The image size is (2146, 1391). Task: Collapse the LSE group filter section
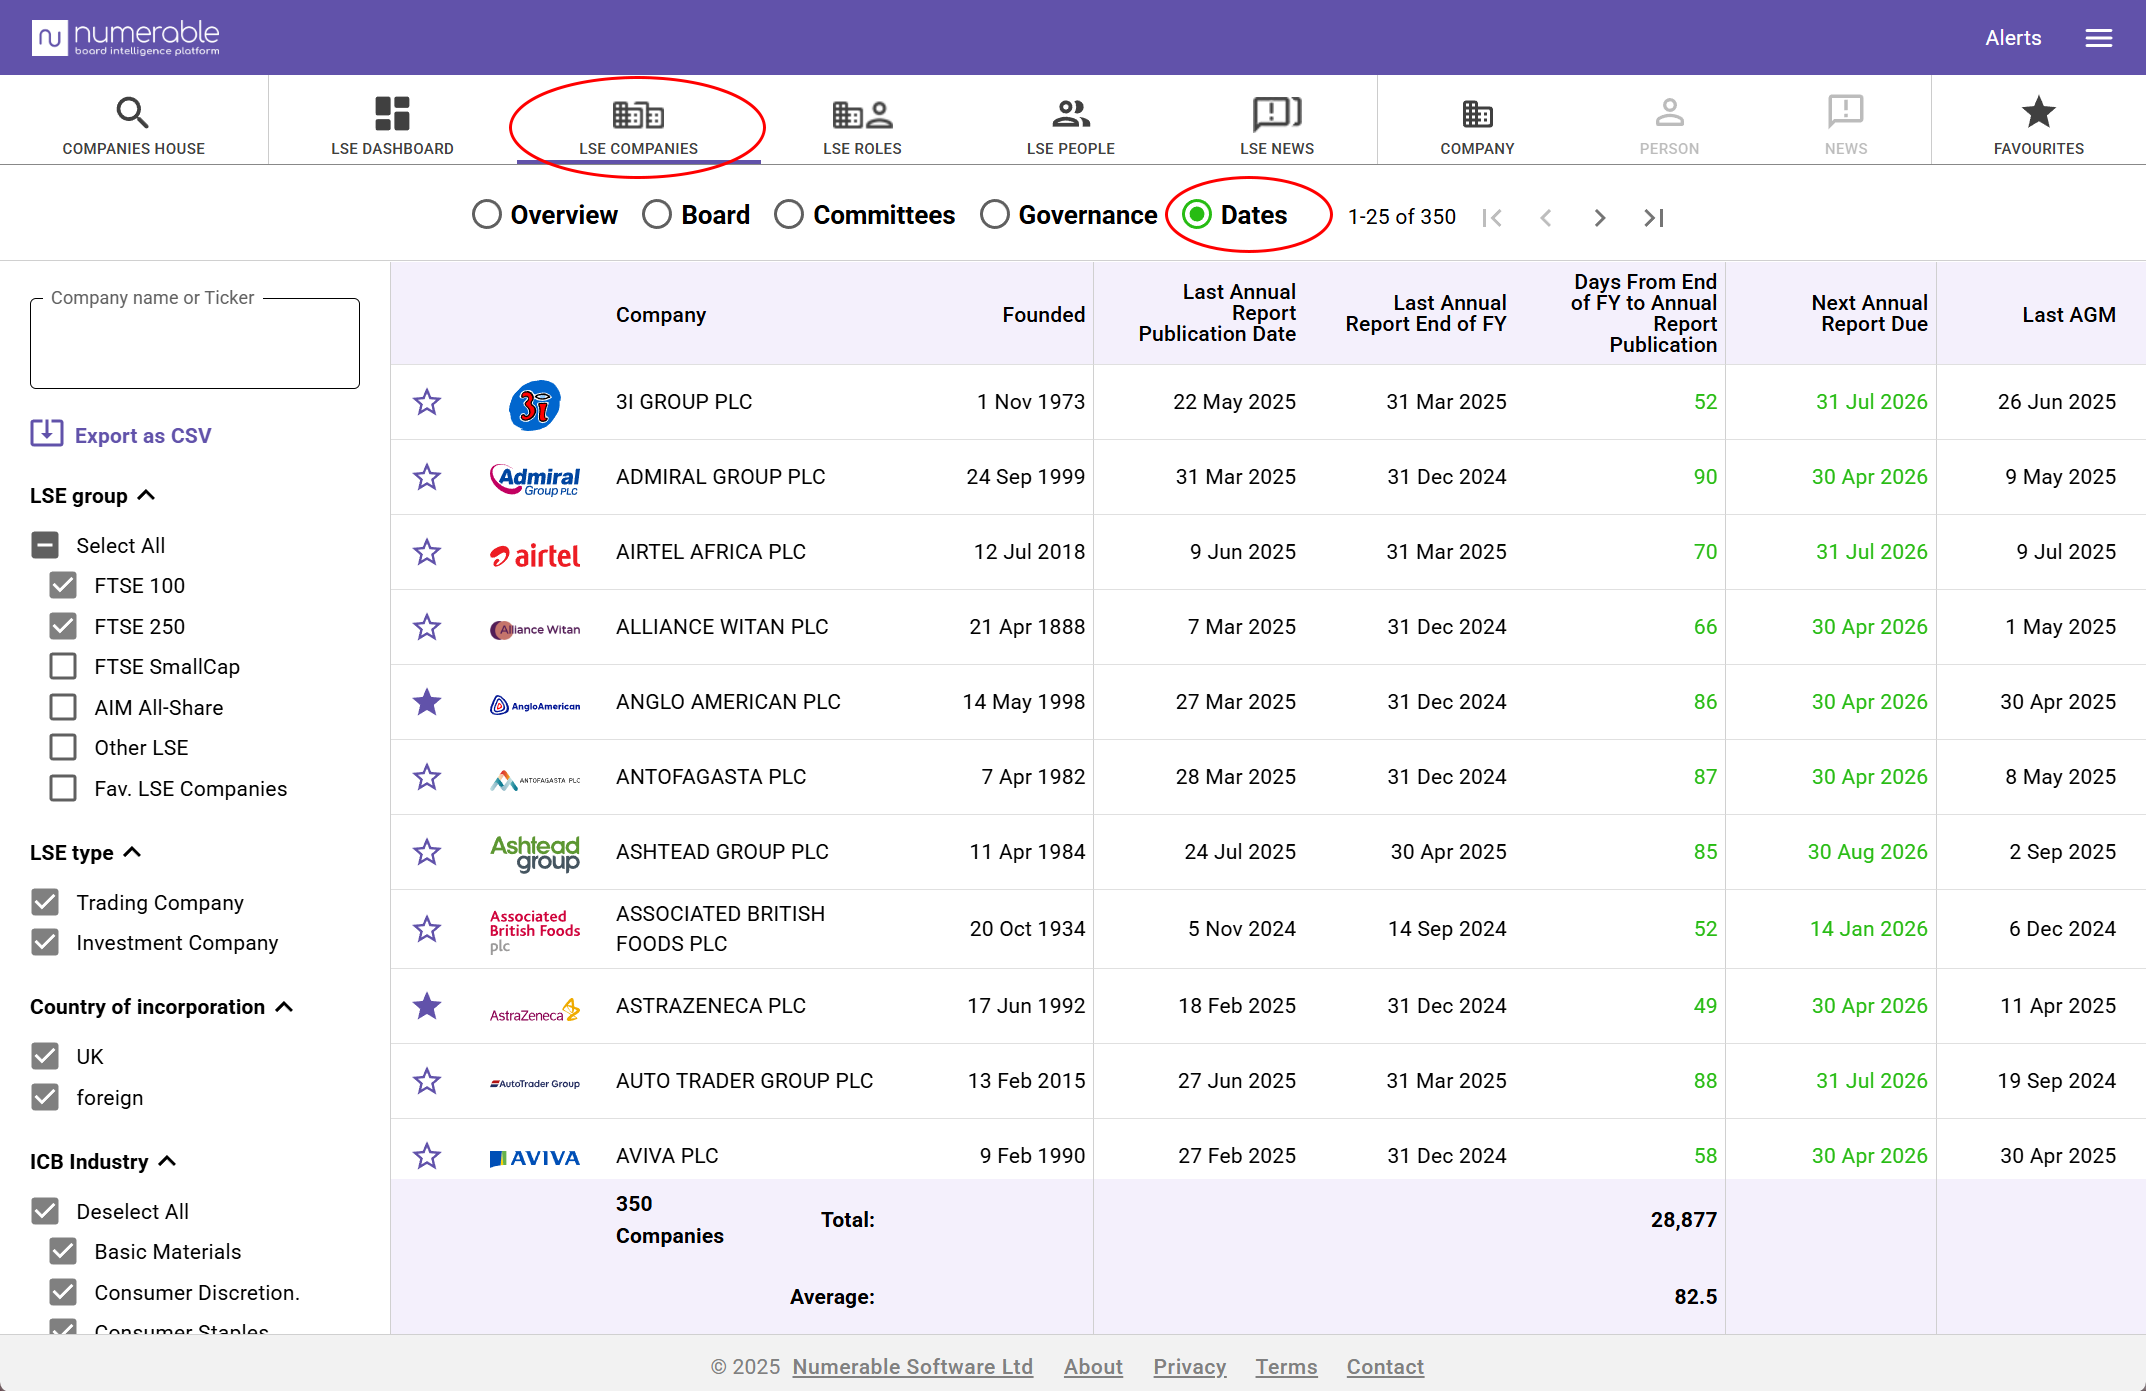[147, 495]
